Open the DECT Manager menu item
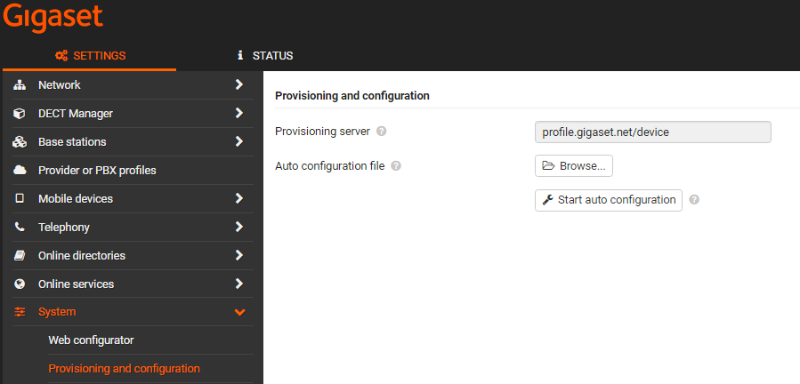Viewport: 800px width, 384px height. point(76,113)
